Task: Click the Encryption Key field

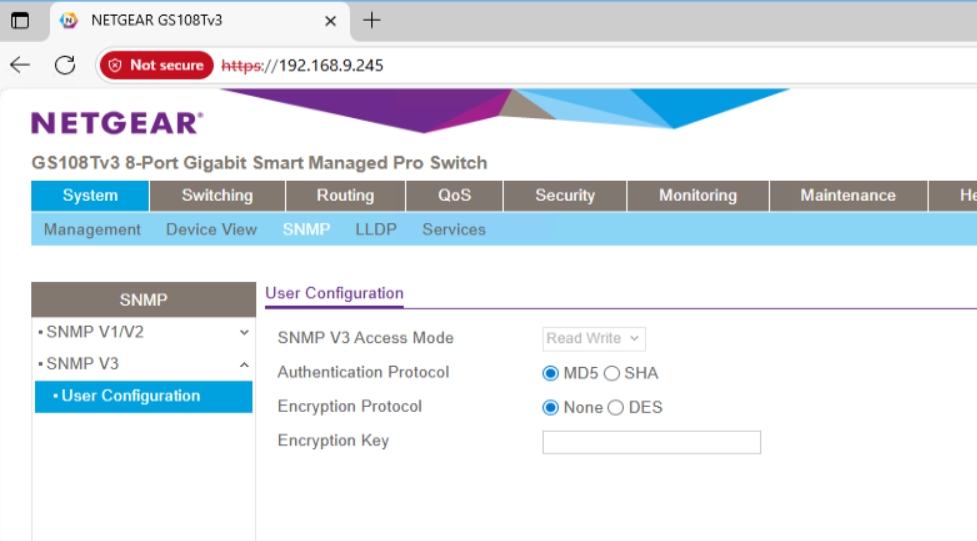Action: coord(651,443)
